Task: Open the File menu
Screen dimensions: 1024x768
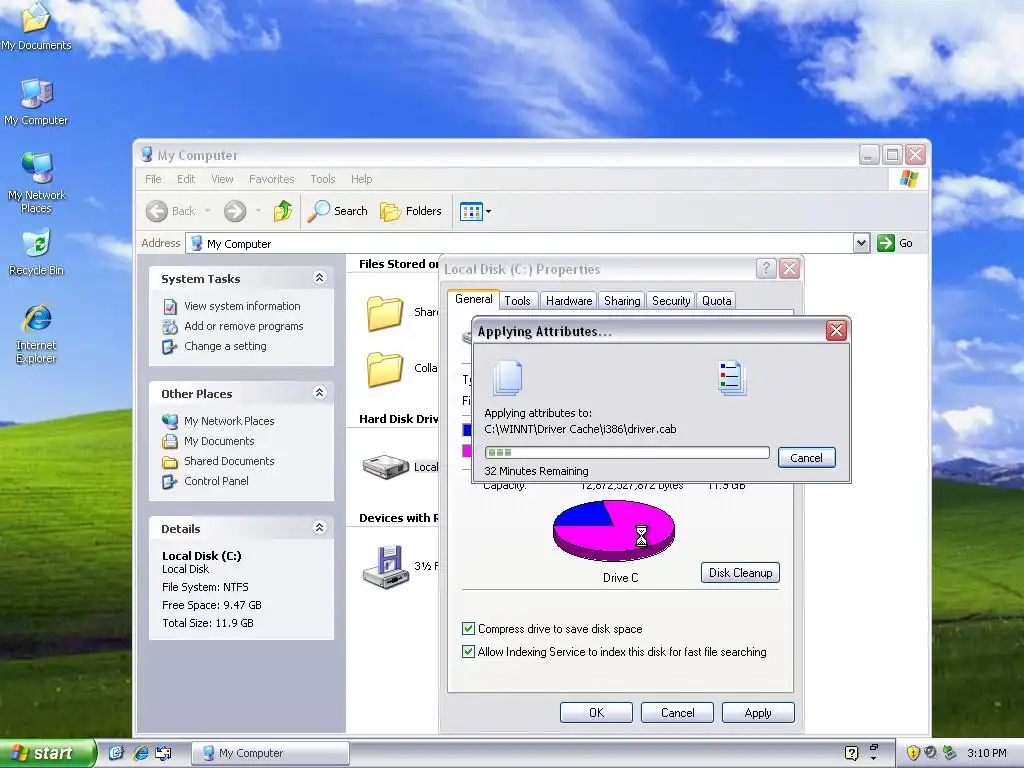Action: pyautogui.click(x=153, y=179)
